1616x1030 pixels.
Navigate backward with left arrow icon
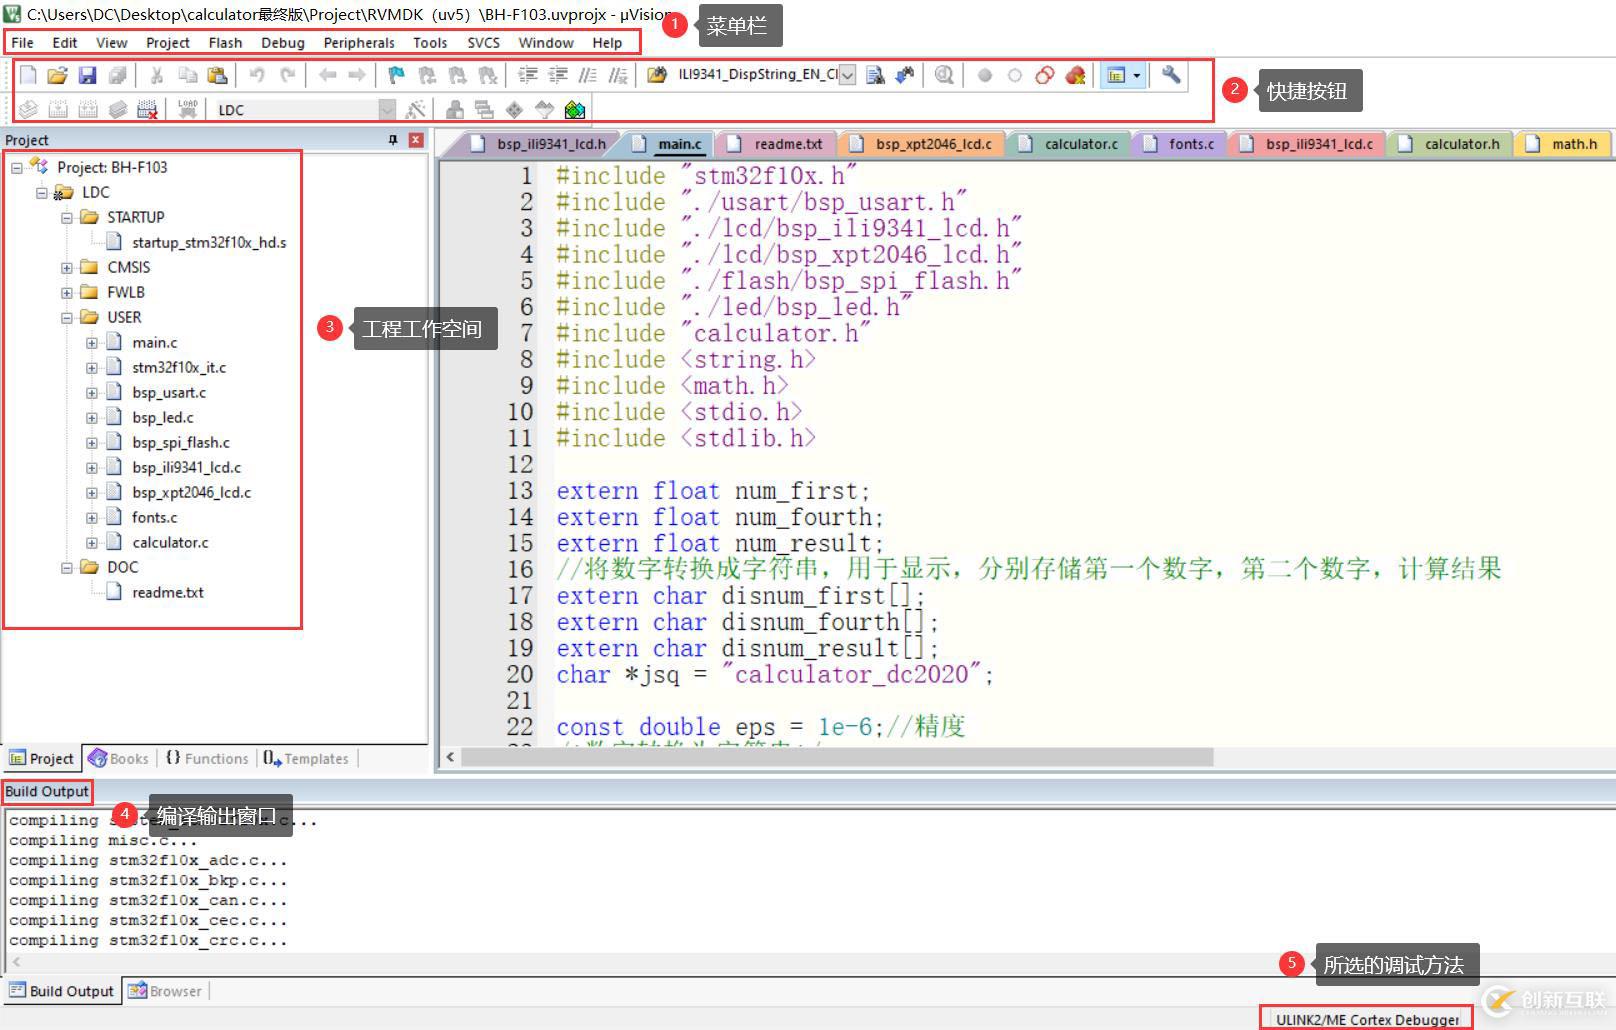[x=327, y=75]
